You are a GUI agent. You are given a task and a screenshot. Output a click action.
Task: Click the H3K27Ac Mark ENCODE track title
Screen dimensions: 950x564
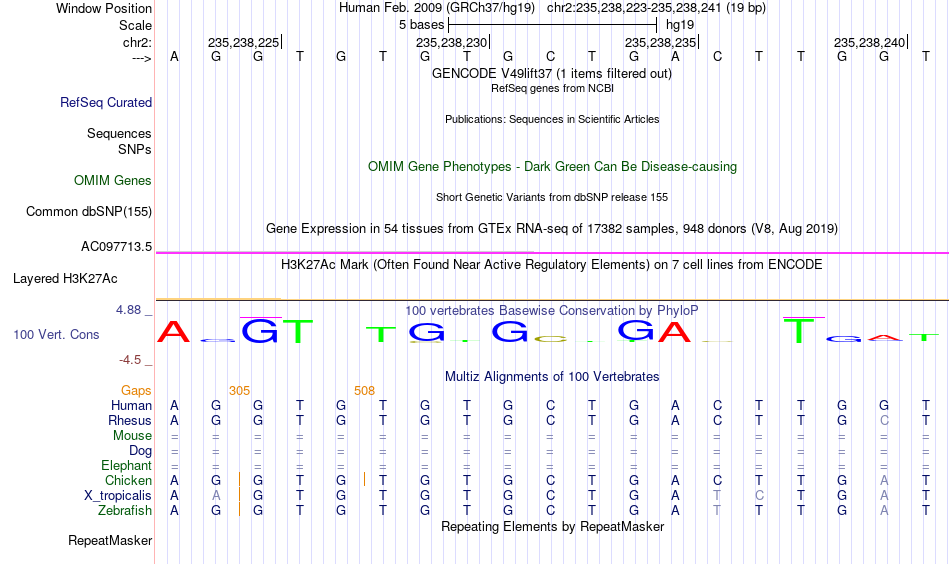coord(552,265)
